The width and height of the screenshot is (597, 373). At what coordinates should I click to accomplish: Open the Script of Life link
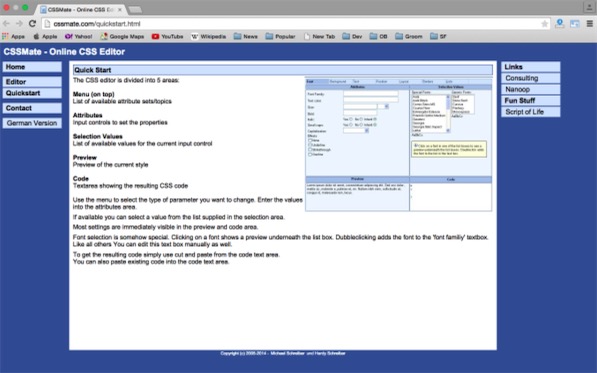[x=530, y=112]
